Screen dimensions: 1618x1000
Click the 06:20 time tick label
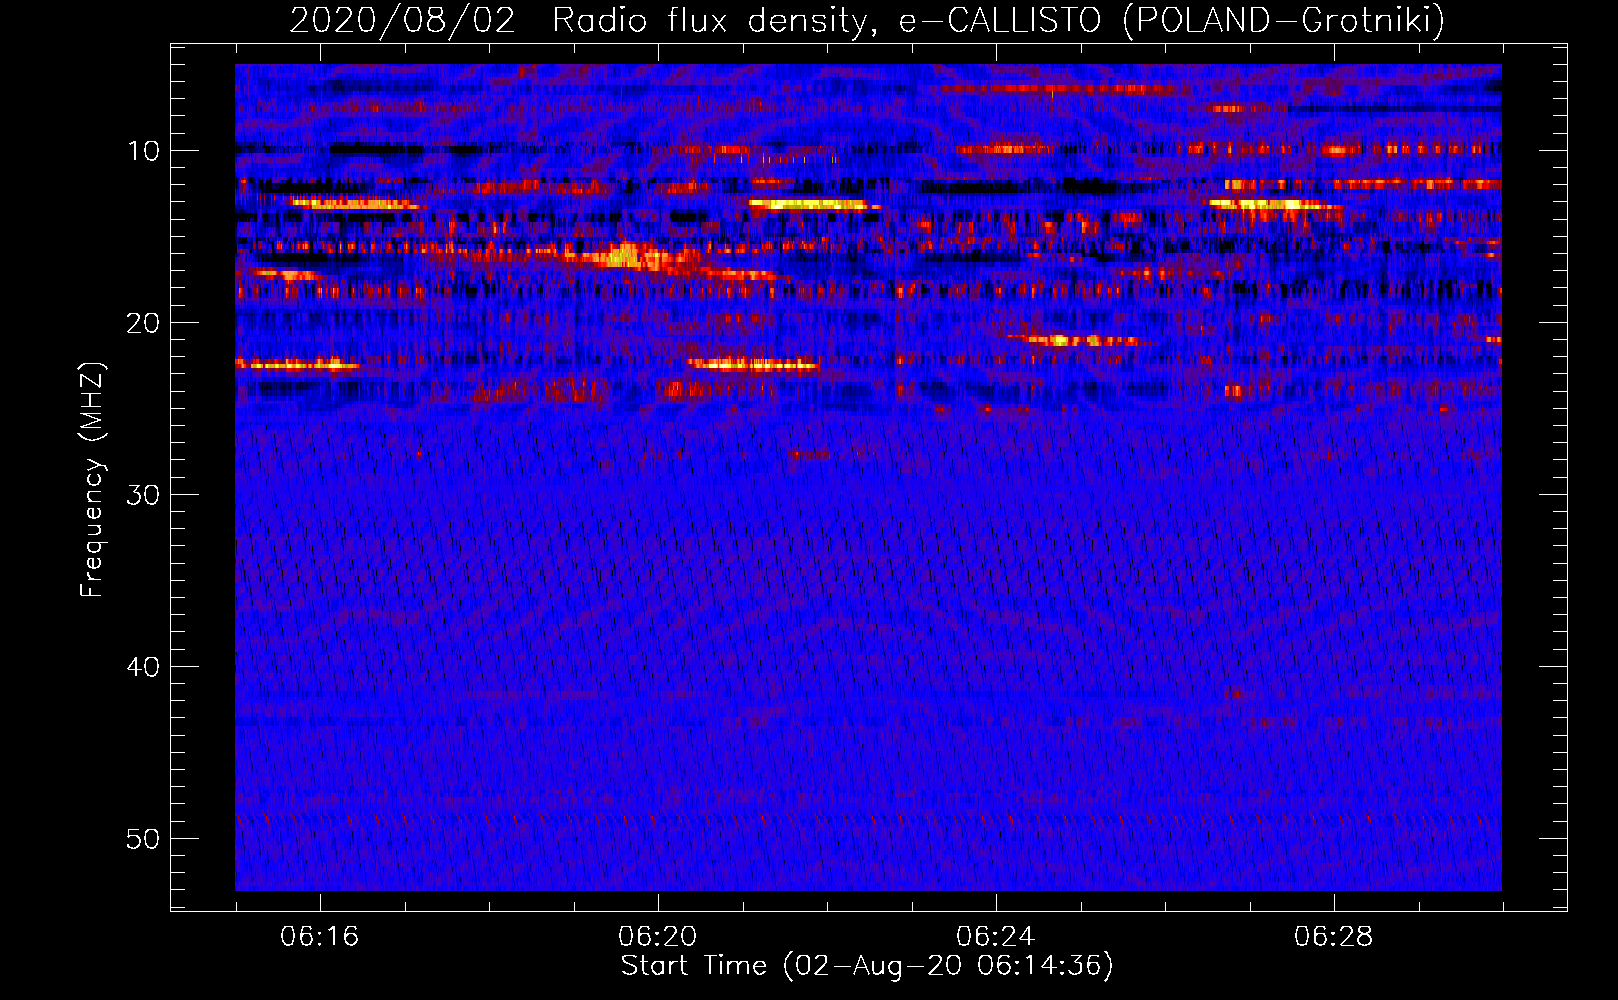coord(657,937)
